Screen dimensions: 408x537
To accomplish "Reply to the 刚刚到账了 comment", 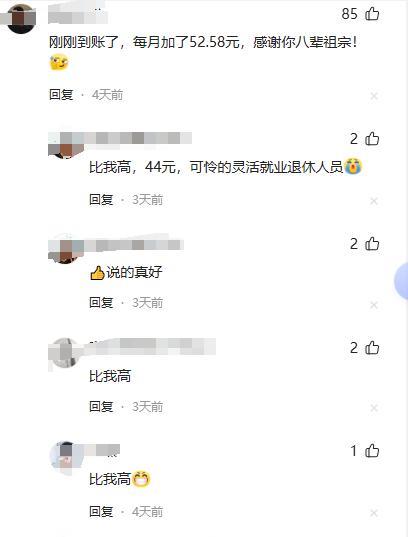I will [61, 95].
